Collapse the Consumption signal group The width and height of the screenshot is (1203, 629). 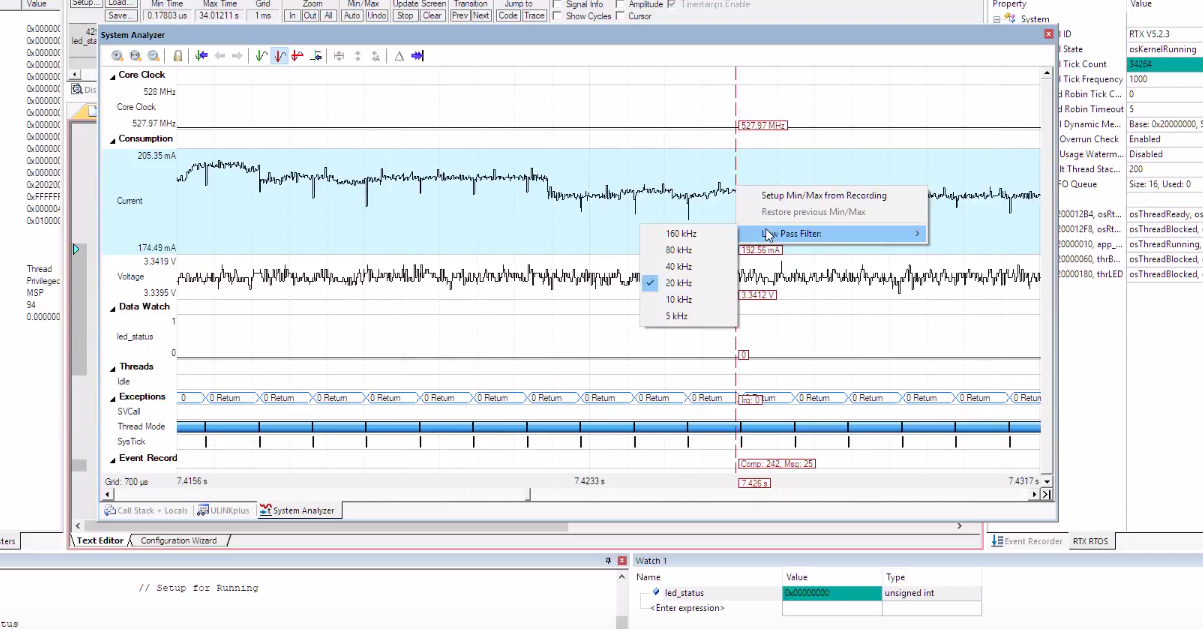(x=112, y=139)
